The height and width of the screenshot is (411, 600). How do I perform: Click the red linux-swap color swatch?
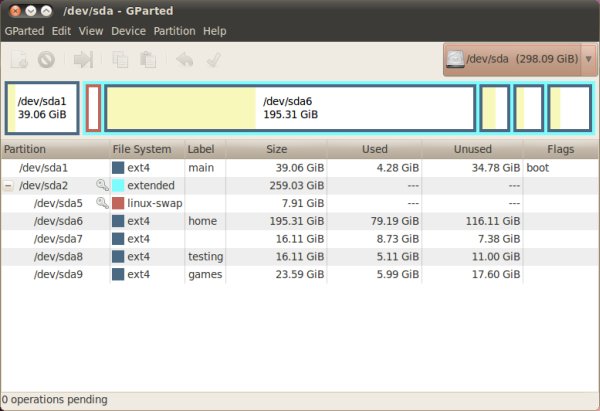click(x=118, y=203)
